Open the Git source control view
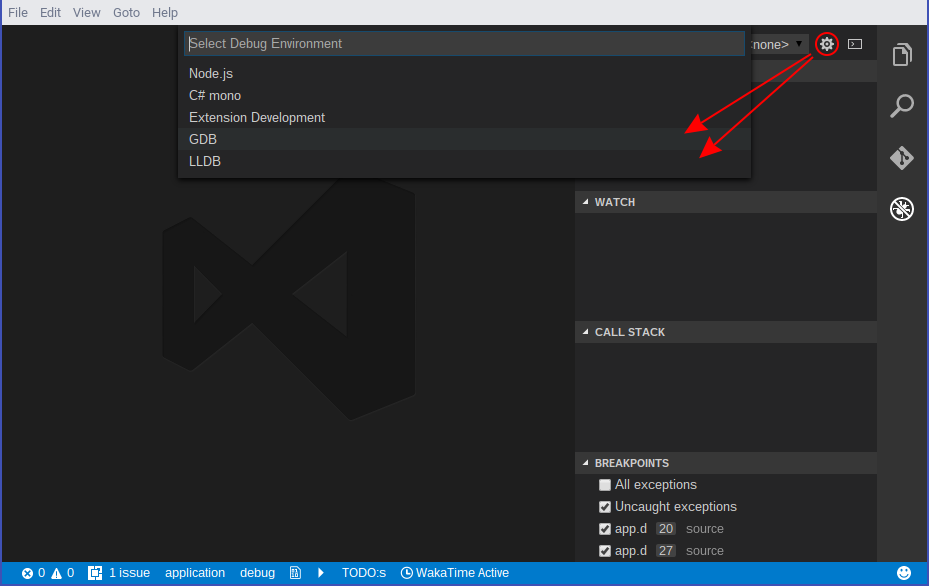The height and width of the screenshot is (586, 929). click(902, 158)
